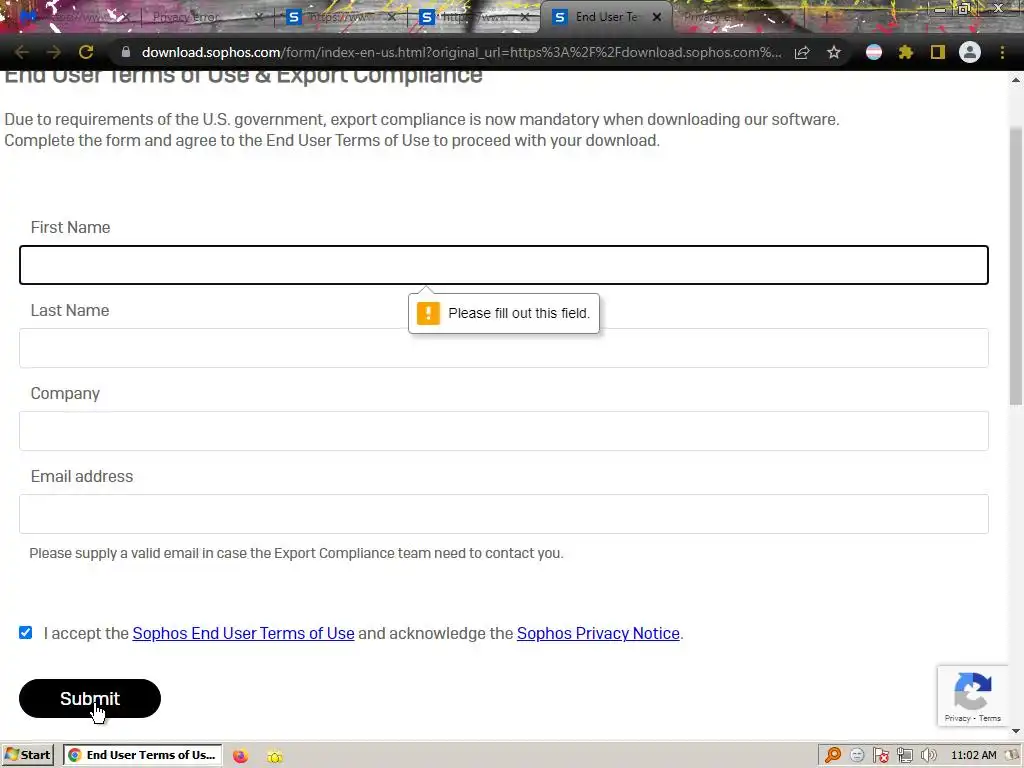This screenshot has width=1024, height=768.
Task: Submit the export compliance form
Action: [89, 698]
